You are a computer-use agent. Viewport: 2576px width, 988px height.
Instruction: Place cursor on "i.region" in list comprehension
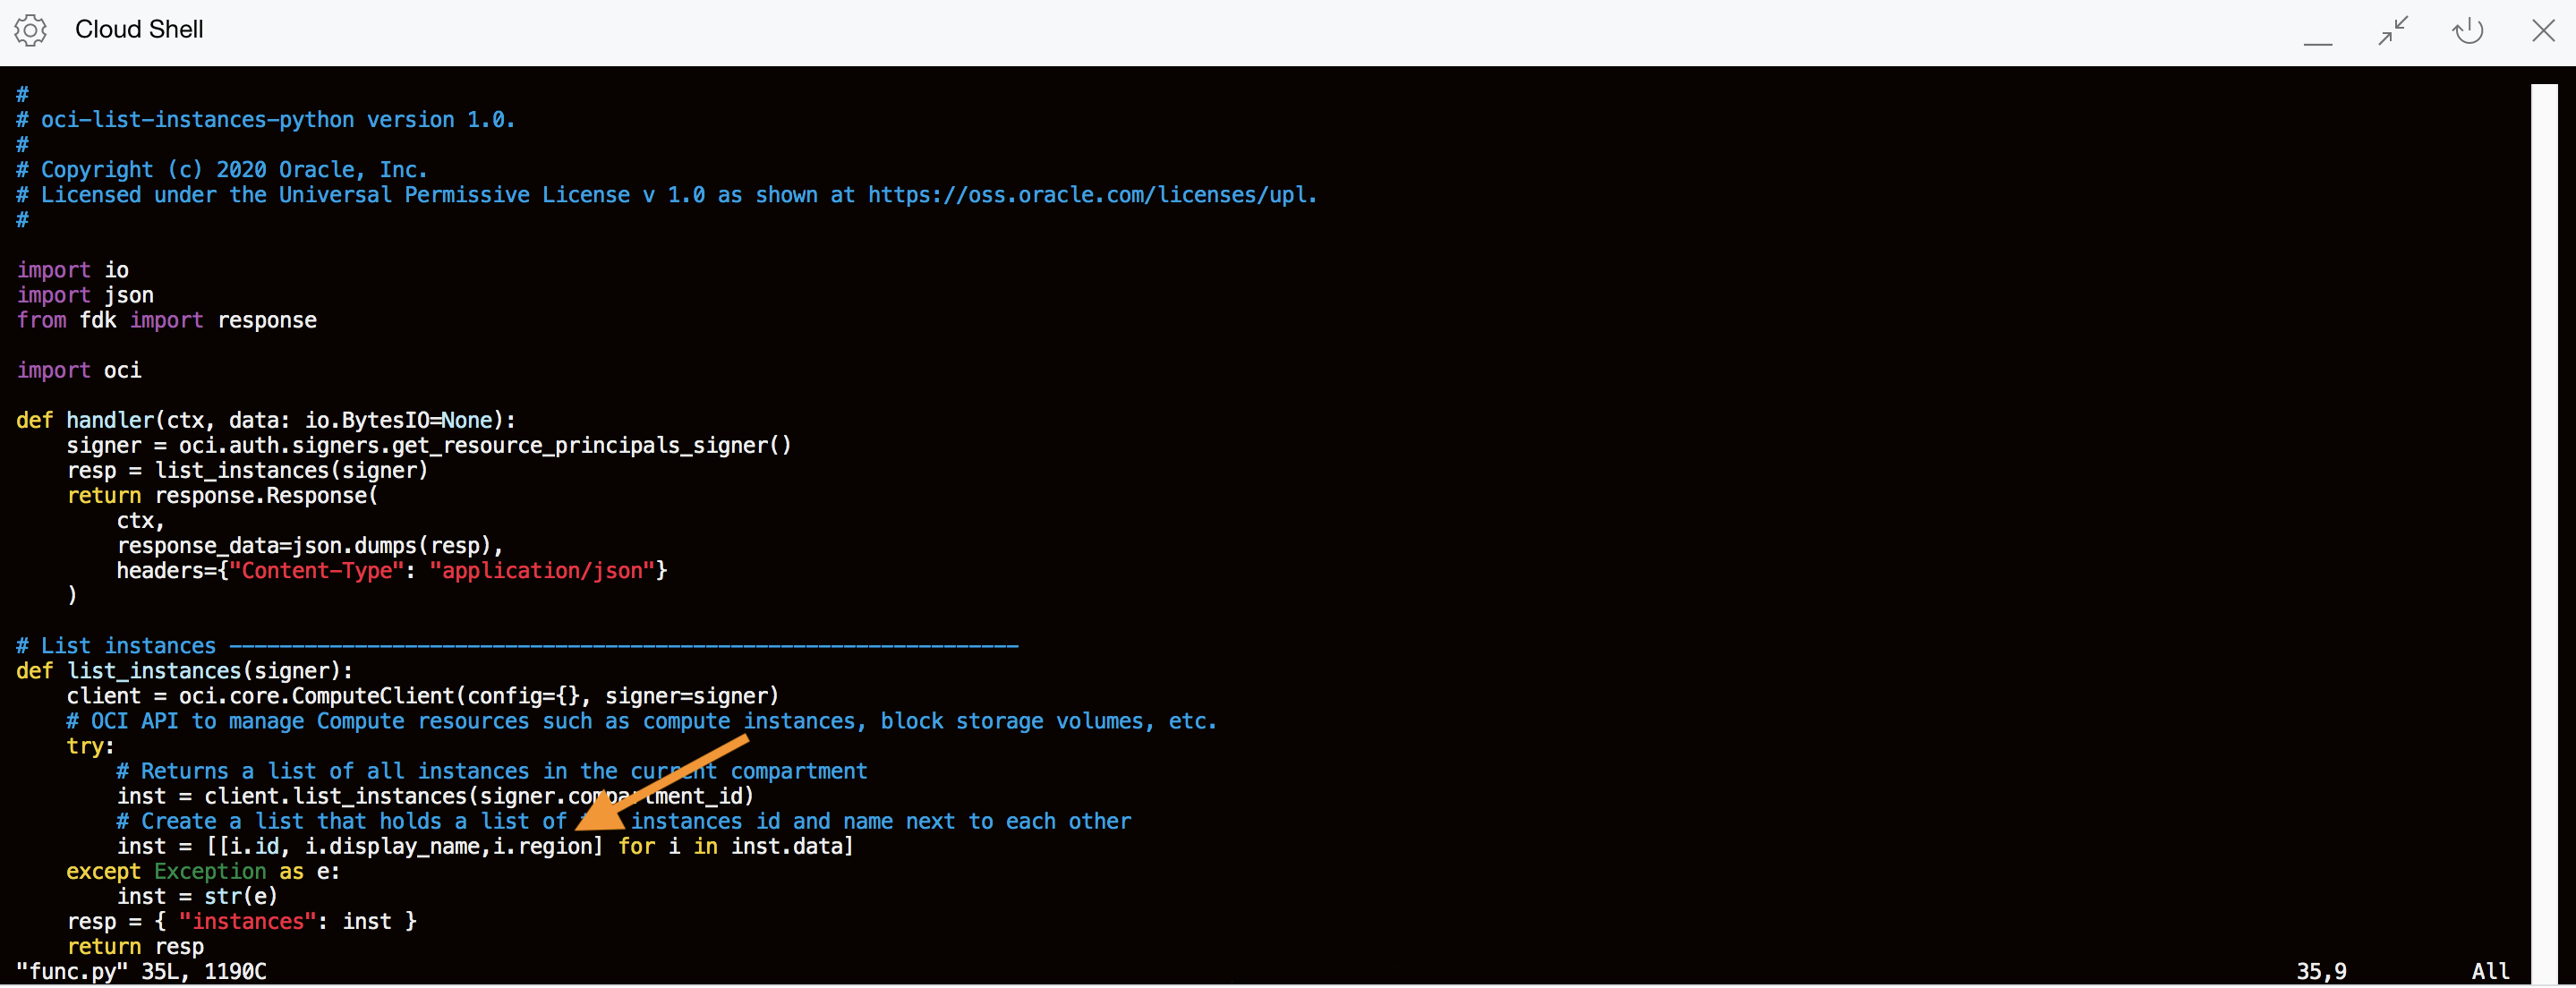(x=547, y=847)
